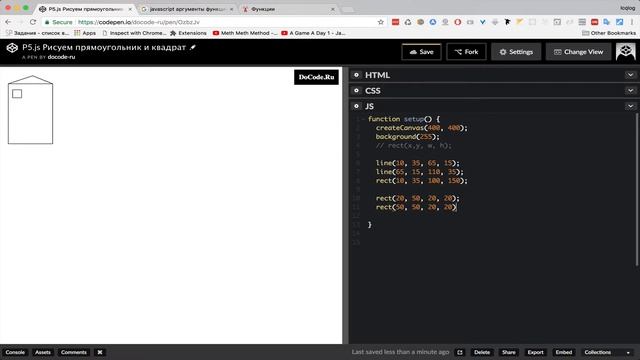Open the Console panel

15,352
